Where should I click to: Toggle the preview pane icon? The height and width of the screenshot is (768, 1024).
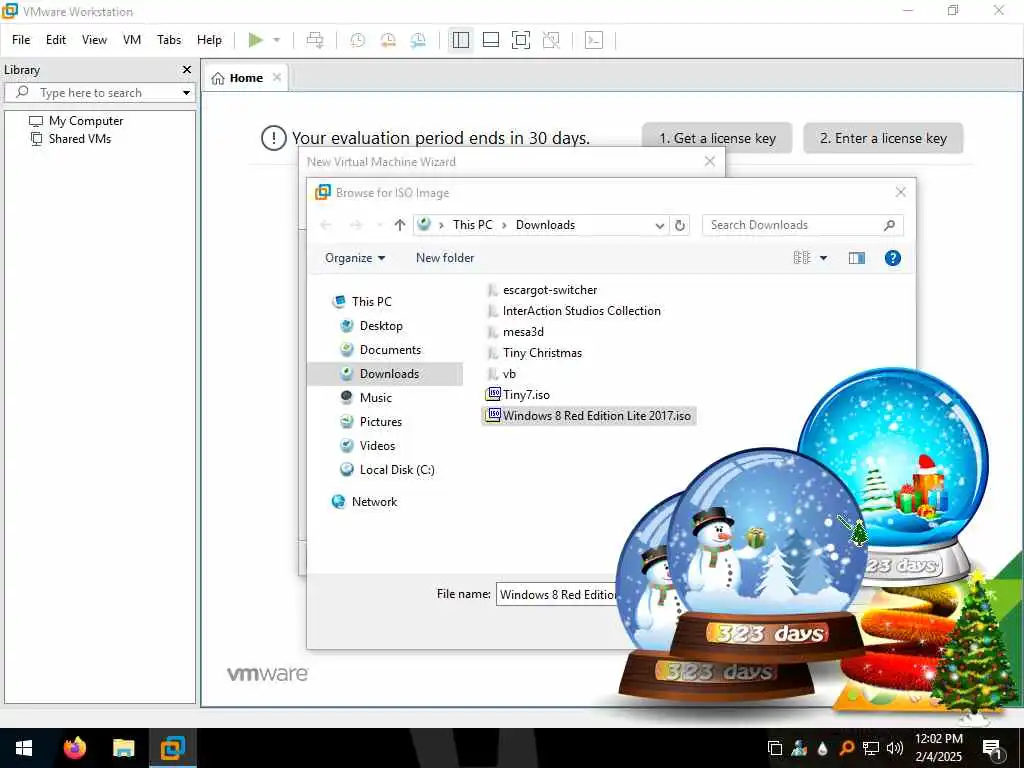857,258
